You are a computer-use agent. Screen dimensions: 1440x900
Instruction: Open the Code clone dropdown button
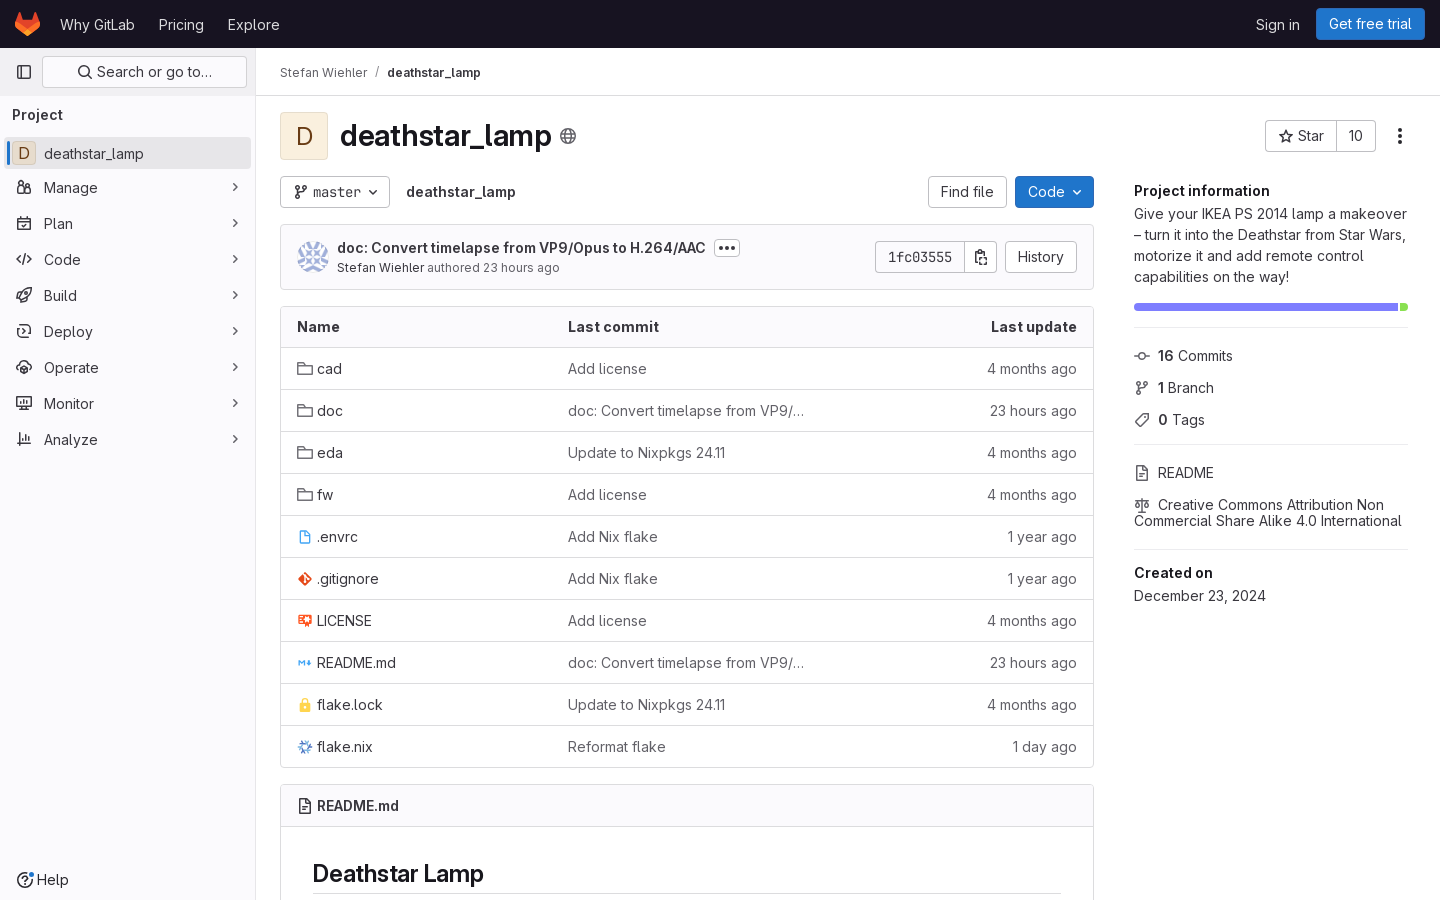(x=1054, y=192)
